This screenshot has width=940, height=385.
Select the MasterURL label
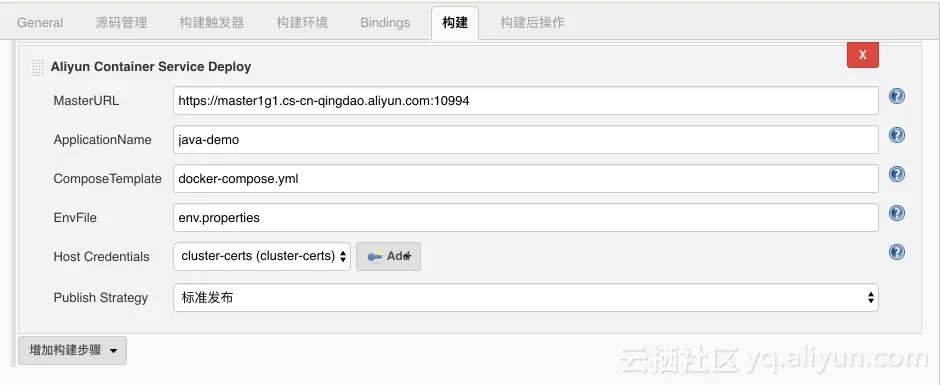(x=86, y=101)
